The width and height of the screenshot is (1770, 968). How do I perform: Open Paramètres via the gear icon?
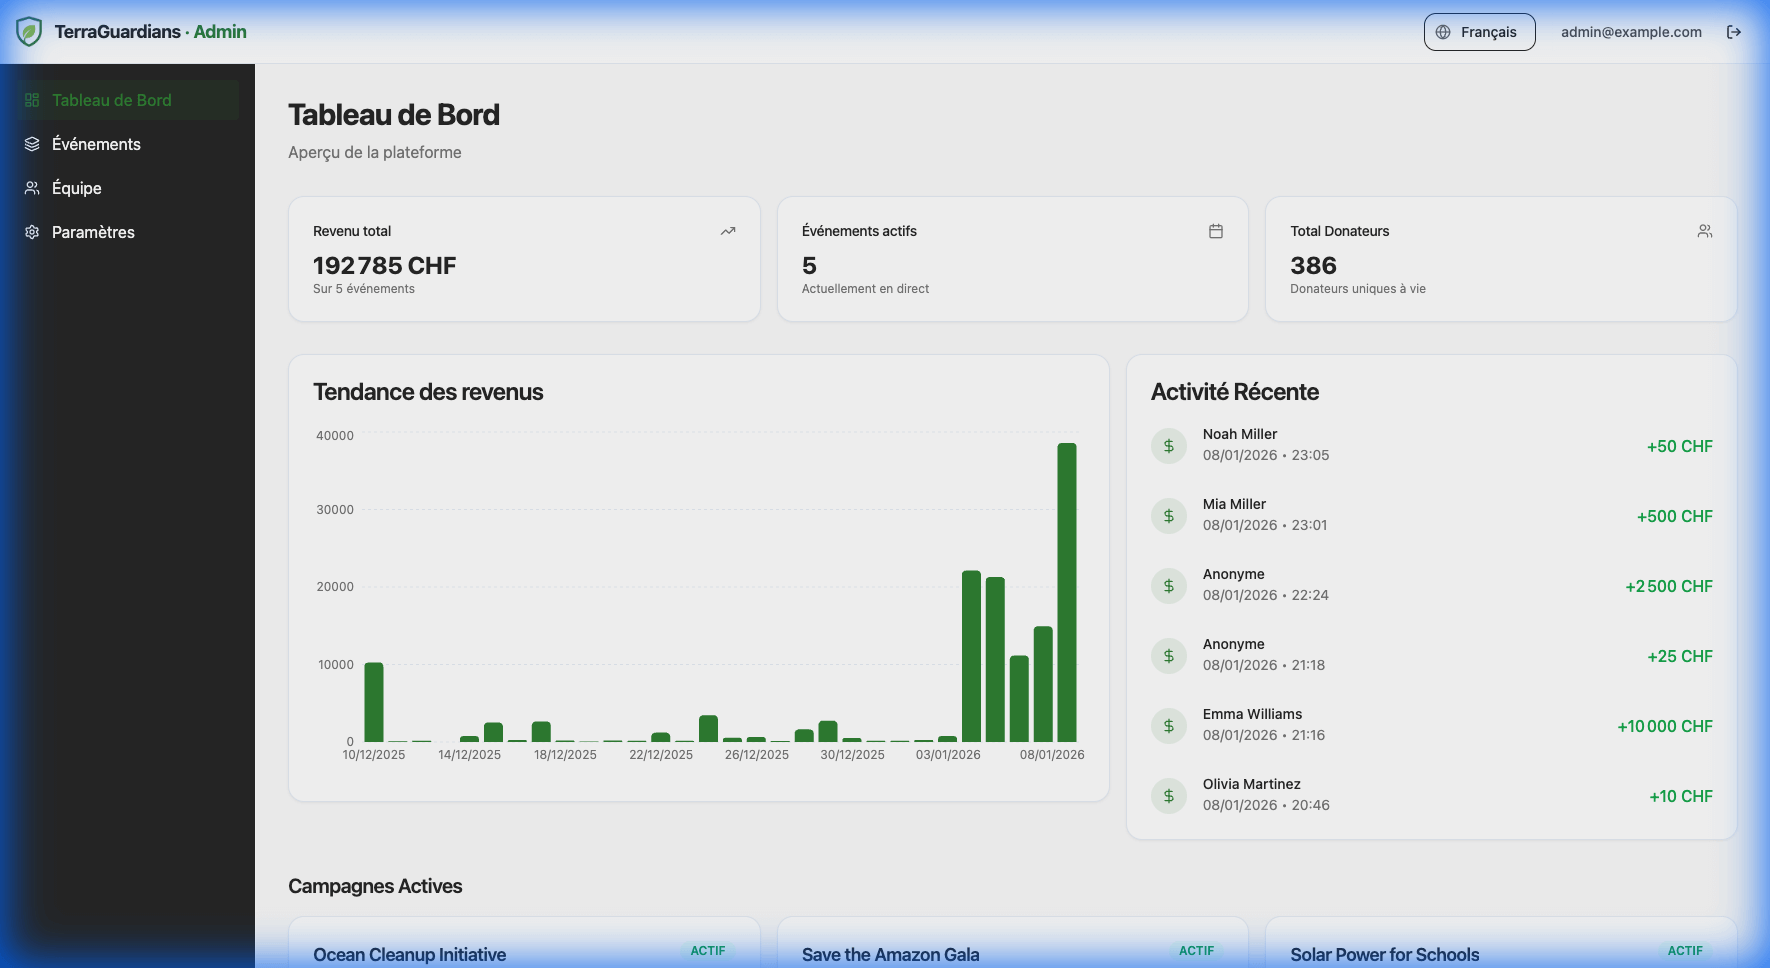click(x=32, y=232)
